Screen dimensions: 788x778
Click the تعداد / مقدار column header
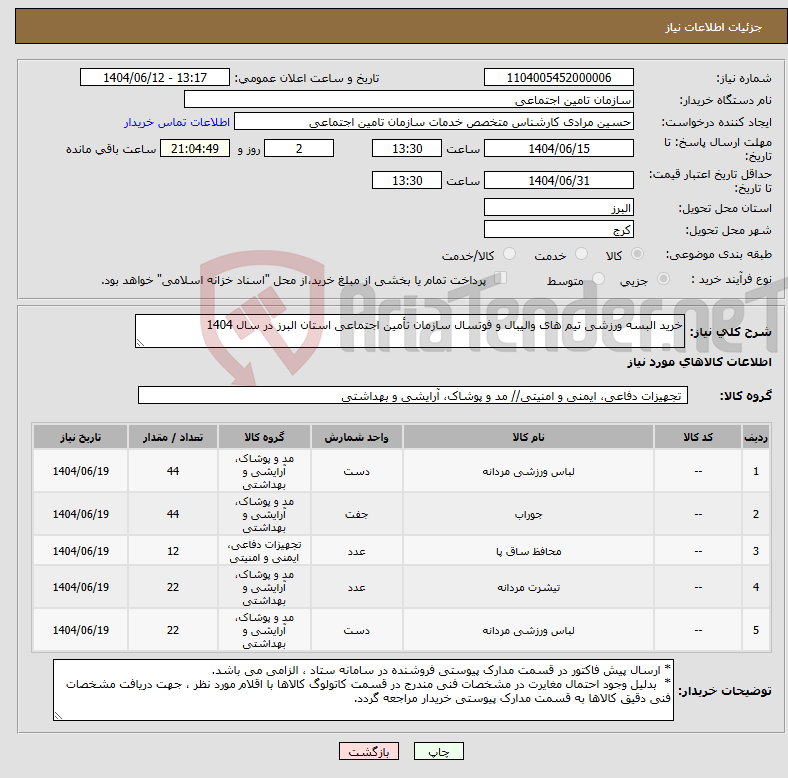pyautogui.click(x=173, y=437)
